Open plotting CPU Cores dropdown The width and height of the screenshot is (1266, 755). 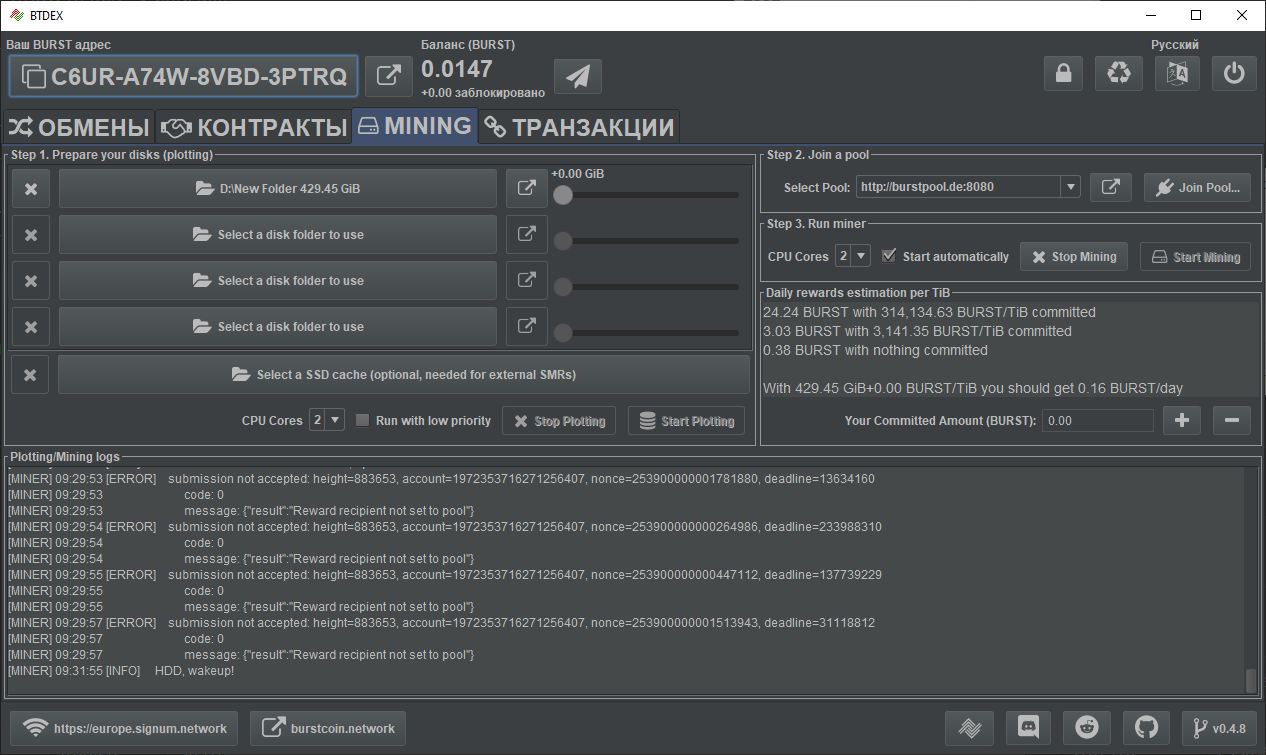326,420
